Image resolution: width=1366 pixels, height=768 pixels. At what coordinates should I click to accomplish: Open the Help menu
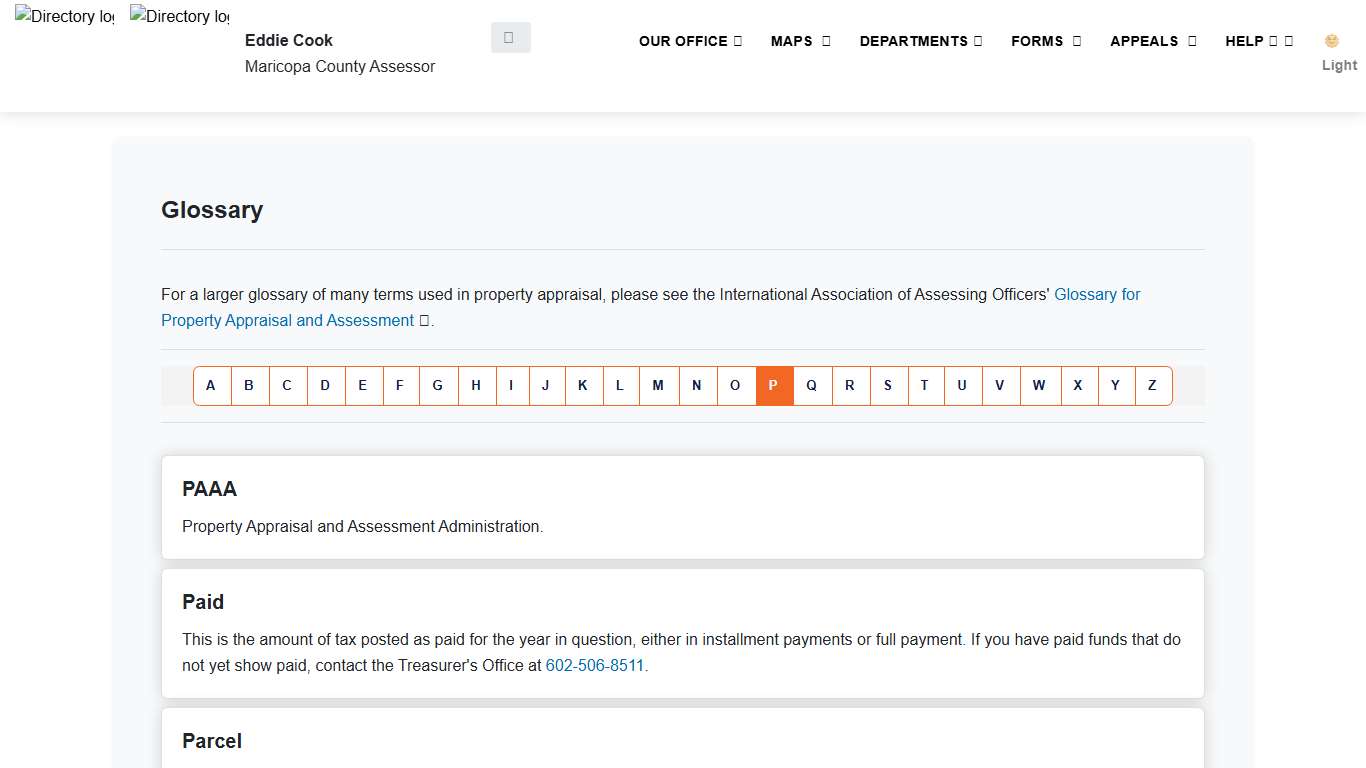click(1258, 41)
